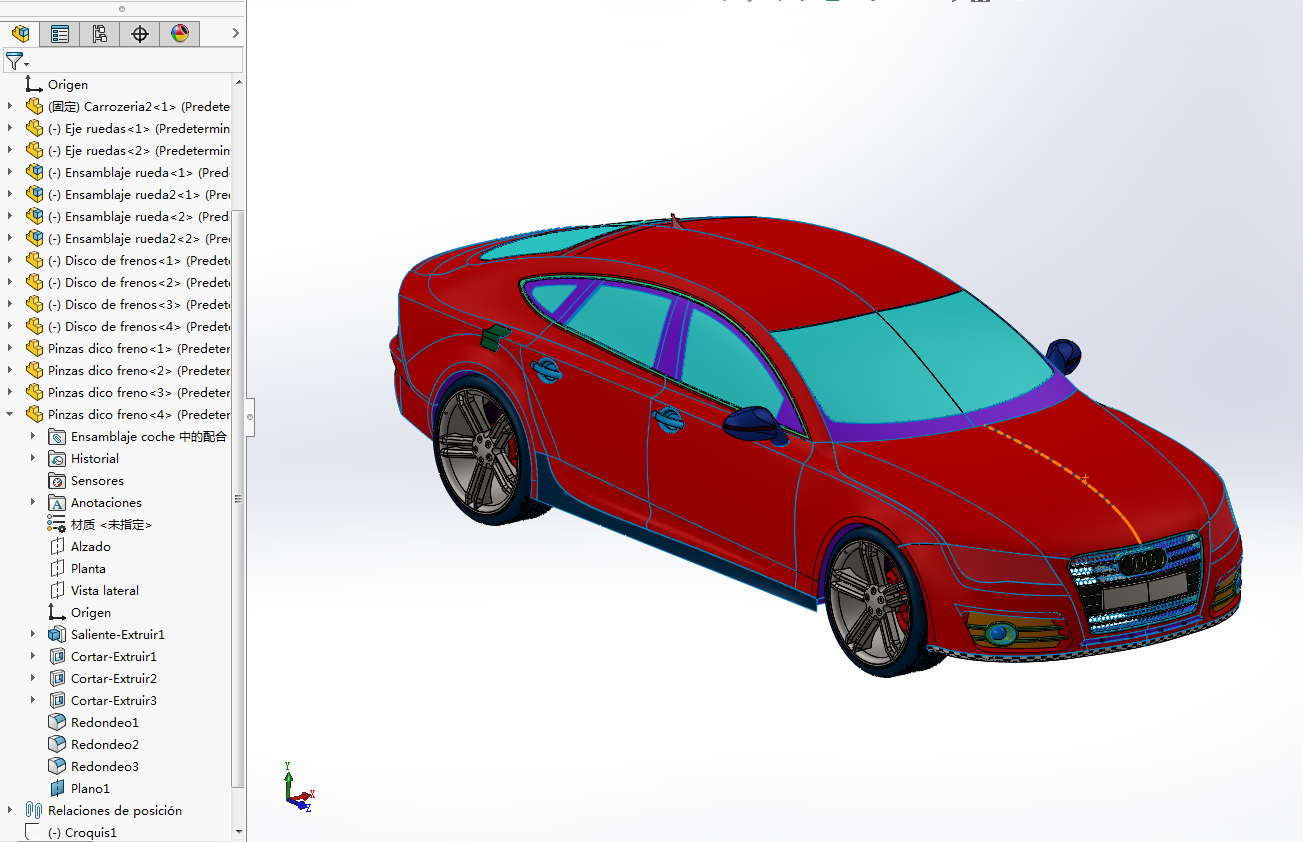Click the Eje ruedas<1> part icon
Viewport: 1303px width, 842px height.
pyautogui.click(x=35, y=129)
